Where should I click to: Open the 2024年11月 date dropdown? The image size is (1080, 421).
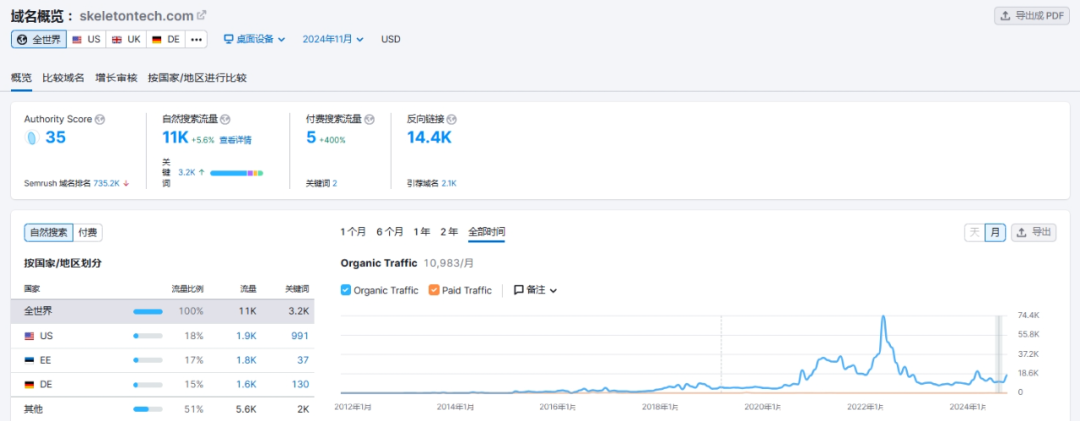[333, 39]
